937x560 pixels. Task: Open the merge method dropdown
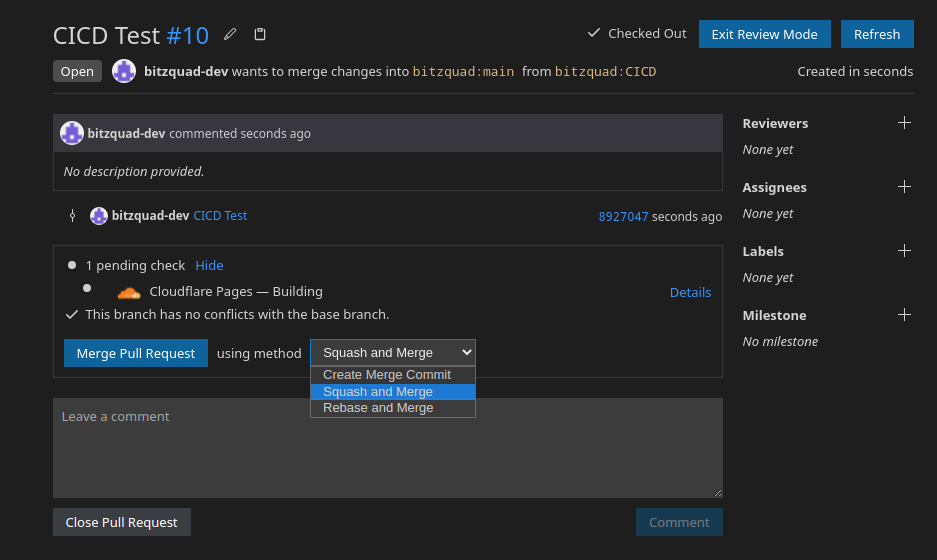pos(393,353)
